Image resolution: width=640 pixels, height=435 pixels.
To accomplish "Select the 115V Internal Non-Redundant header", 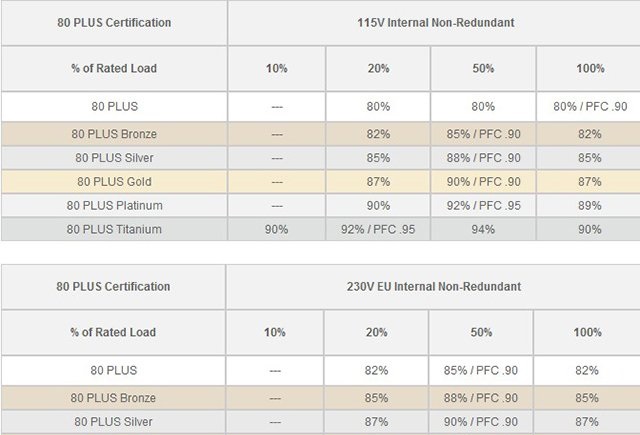I will coord(433,22).
